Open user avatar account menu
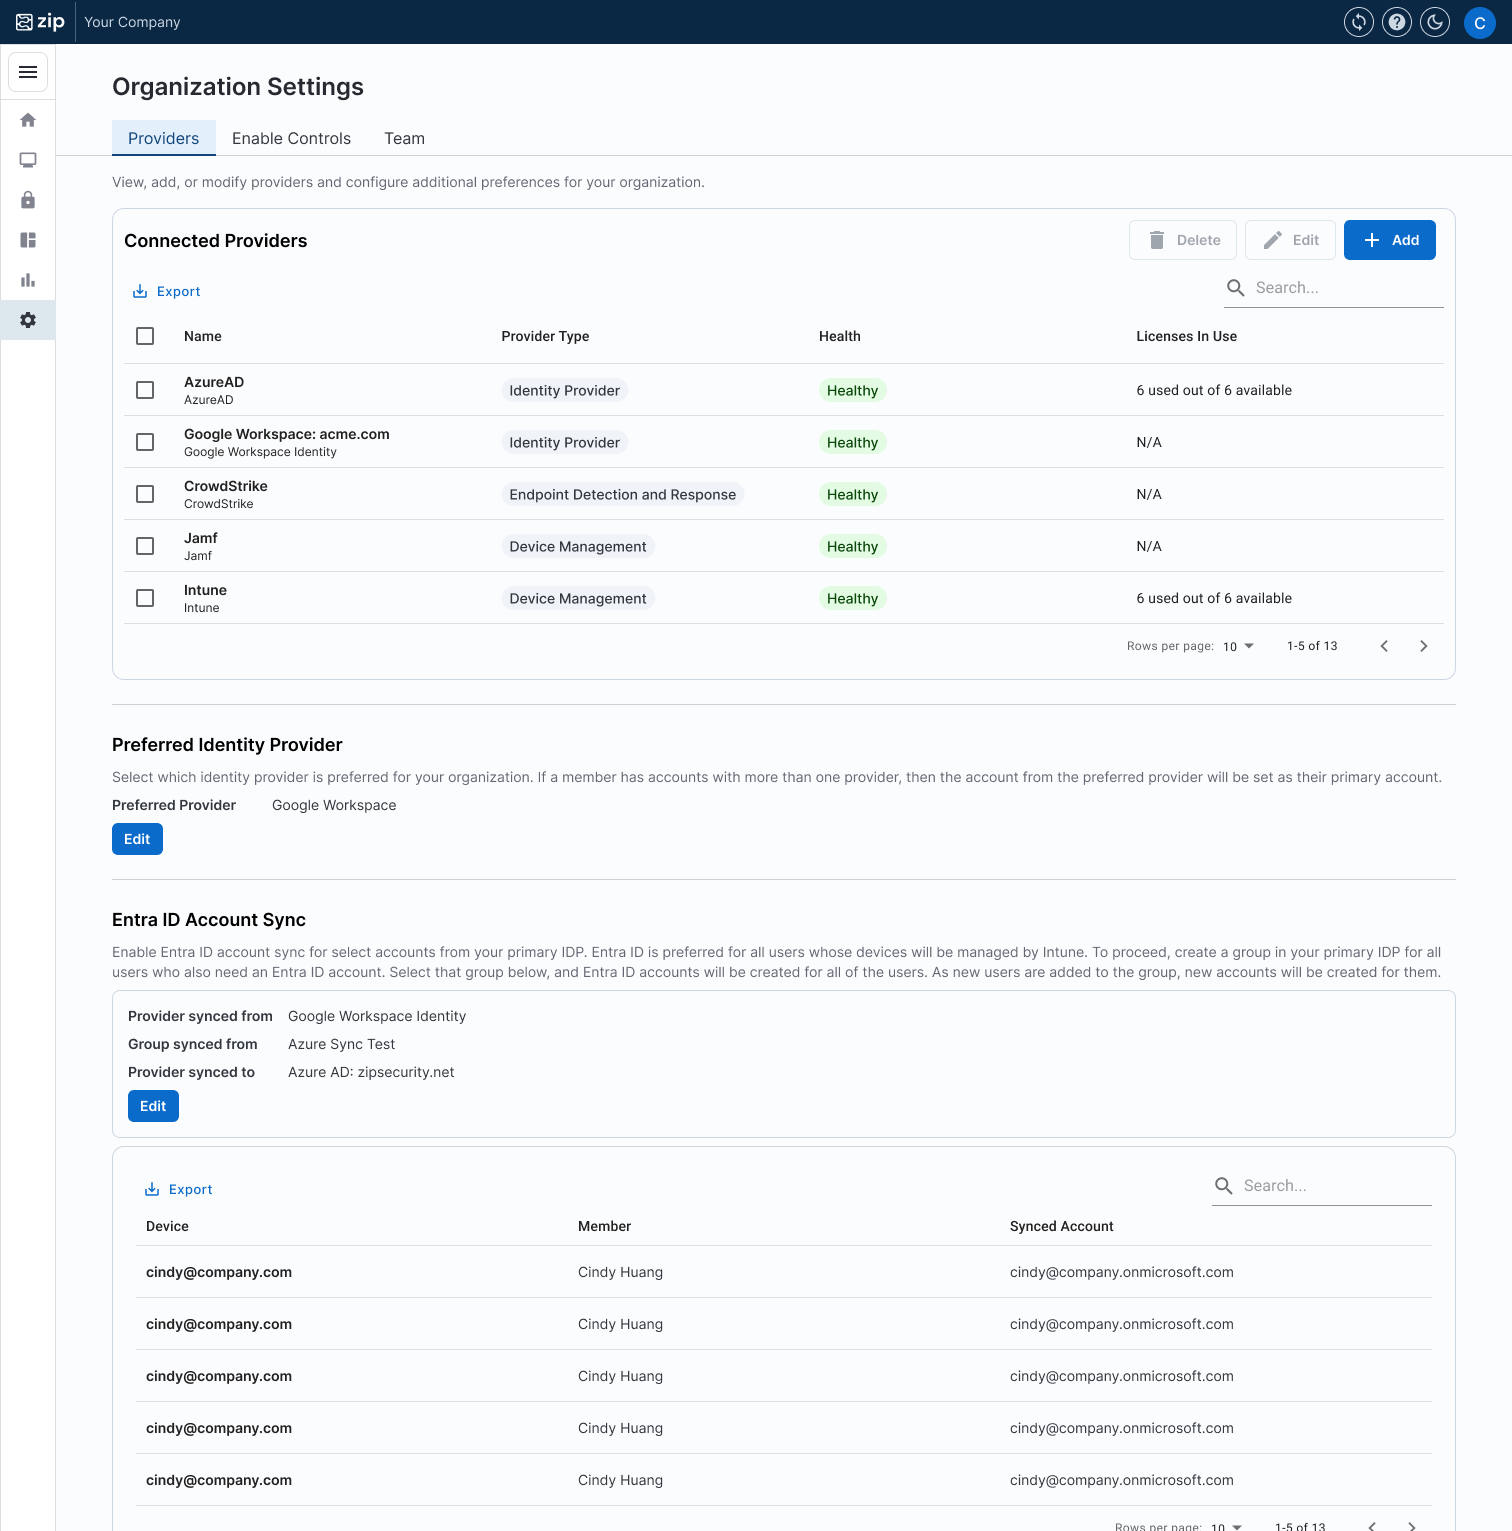Image resolution: width=1512 pixels, height=1531 pixels. tap(1479, 22)
